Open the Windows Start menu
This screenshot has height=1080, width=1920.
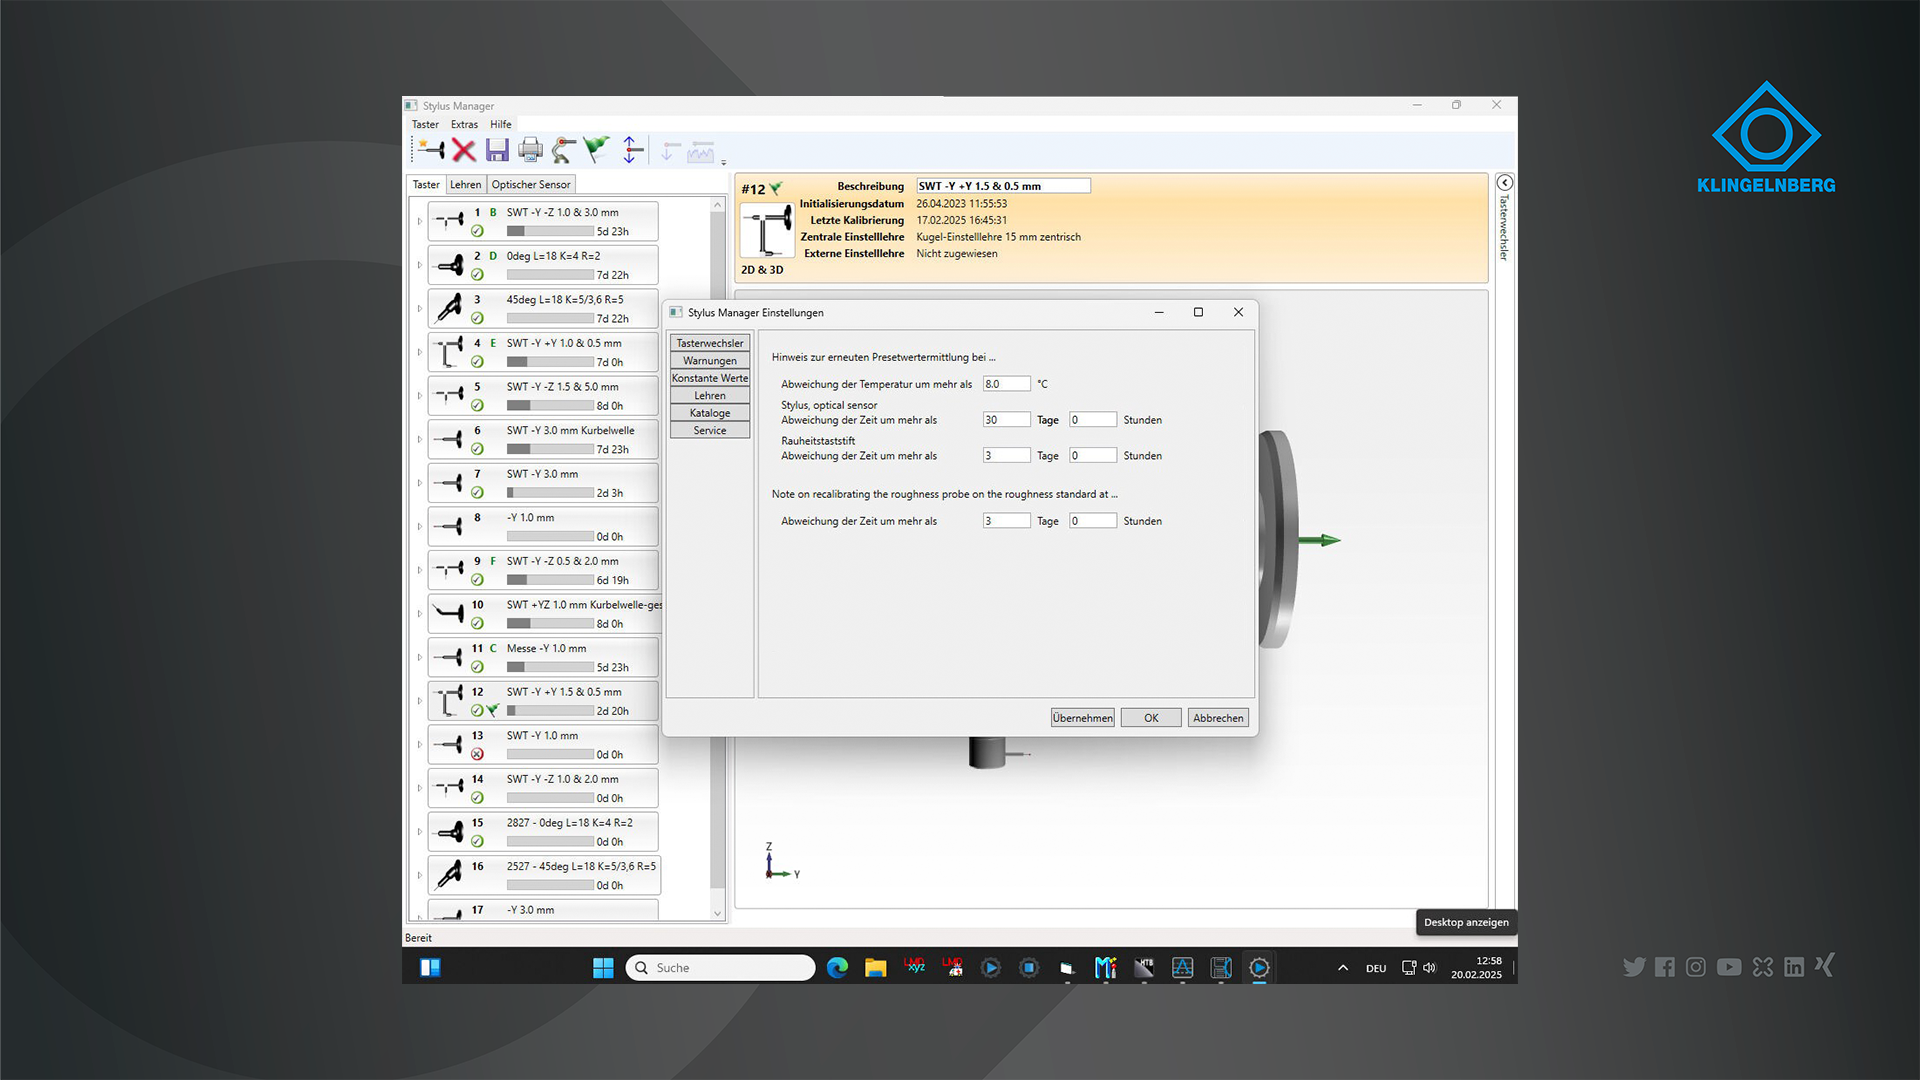pos(603,967)
